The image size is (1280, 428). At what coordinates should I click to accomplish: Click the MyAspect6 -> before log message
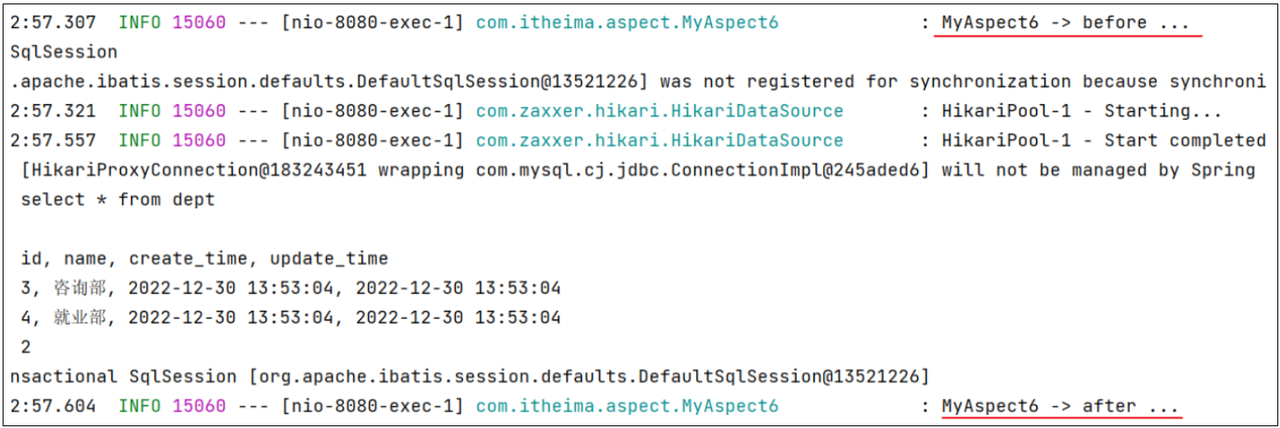click(x=1067, y=22)
